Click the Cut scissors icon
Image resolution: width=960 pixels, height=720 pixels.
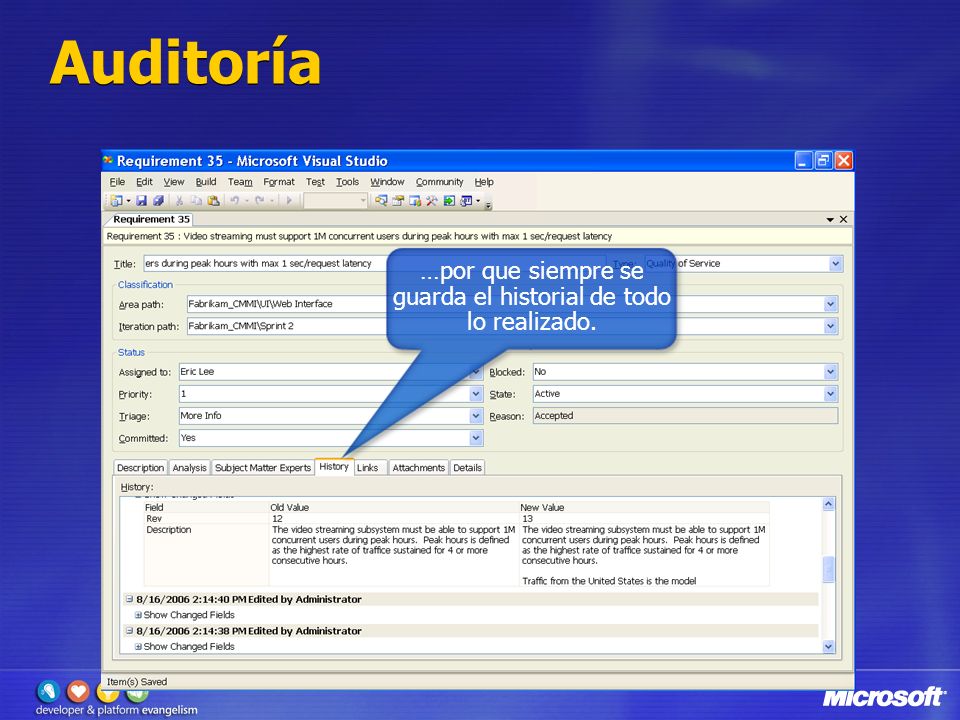click(x=179, y=200)
